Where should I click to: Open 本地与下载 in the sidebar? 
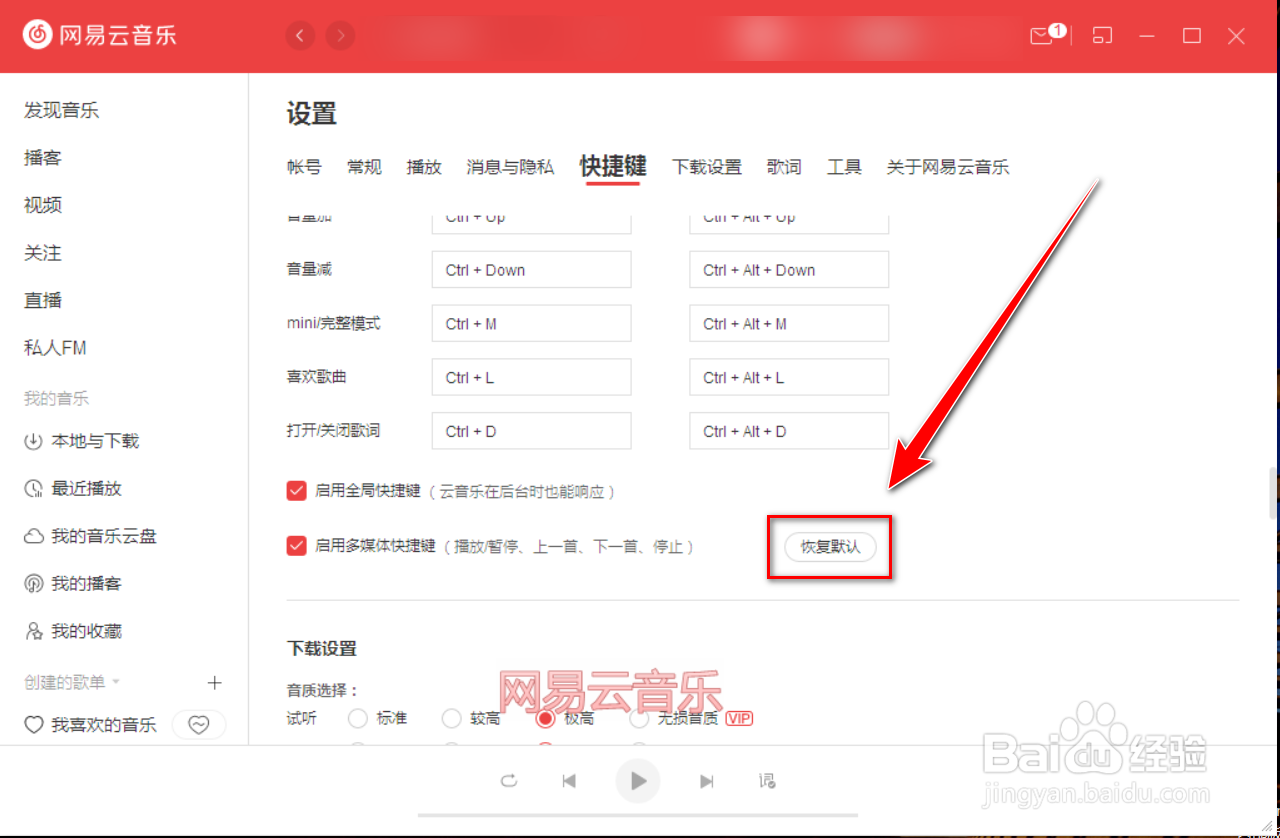coord(82,441)
